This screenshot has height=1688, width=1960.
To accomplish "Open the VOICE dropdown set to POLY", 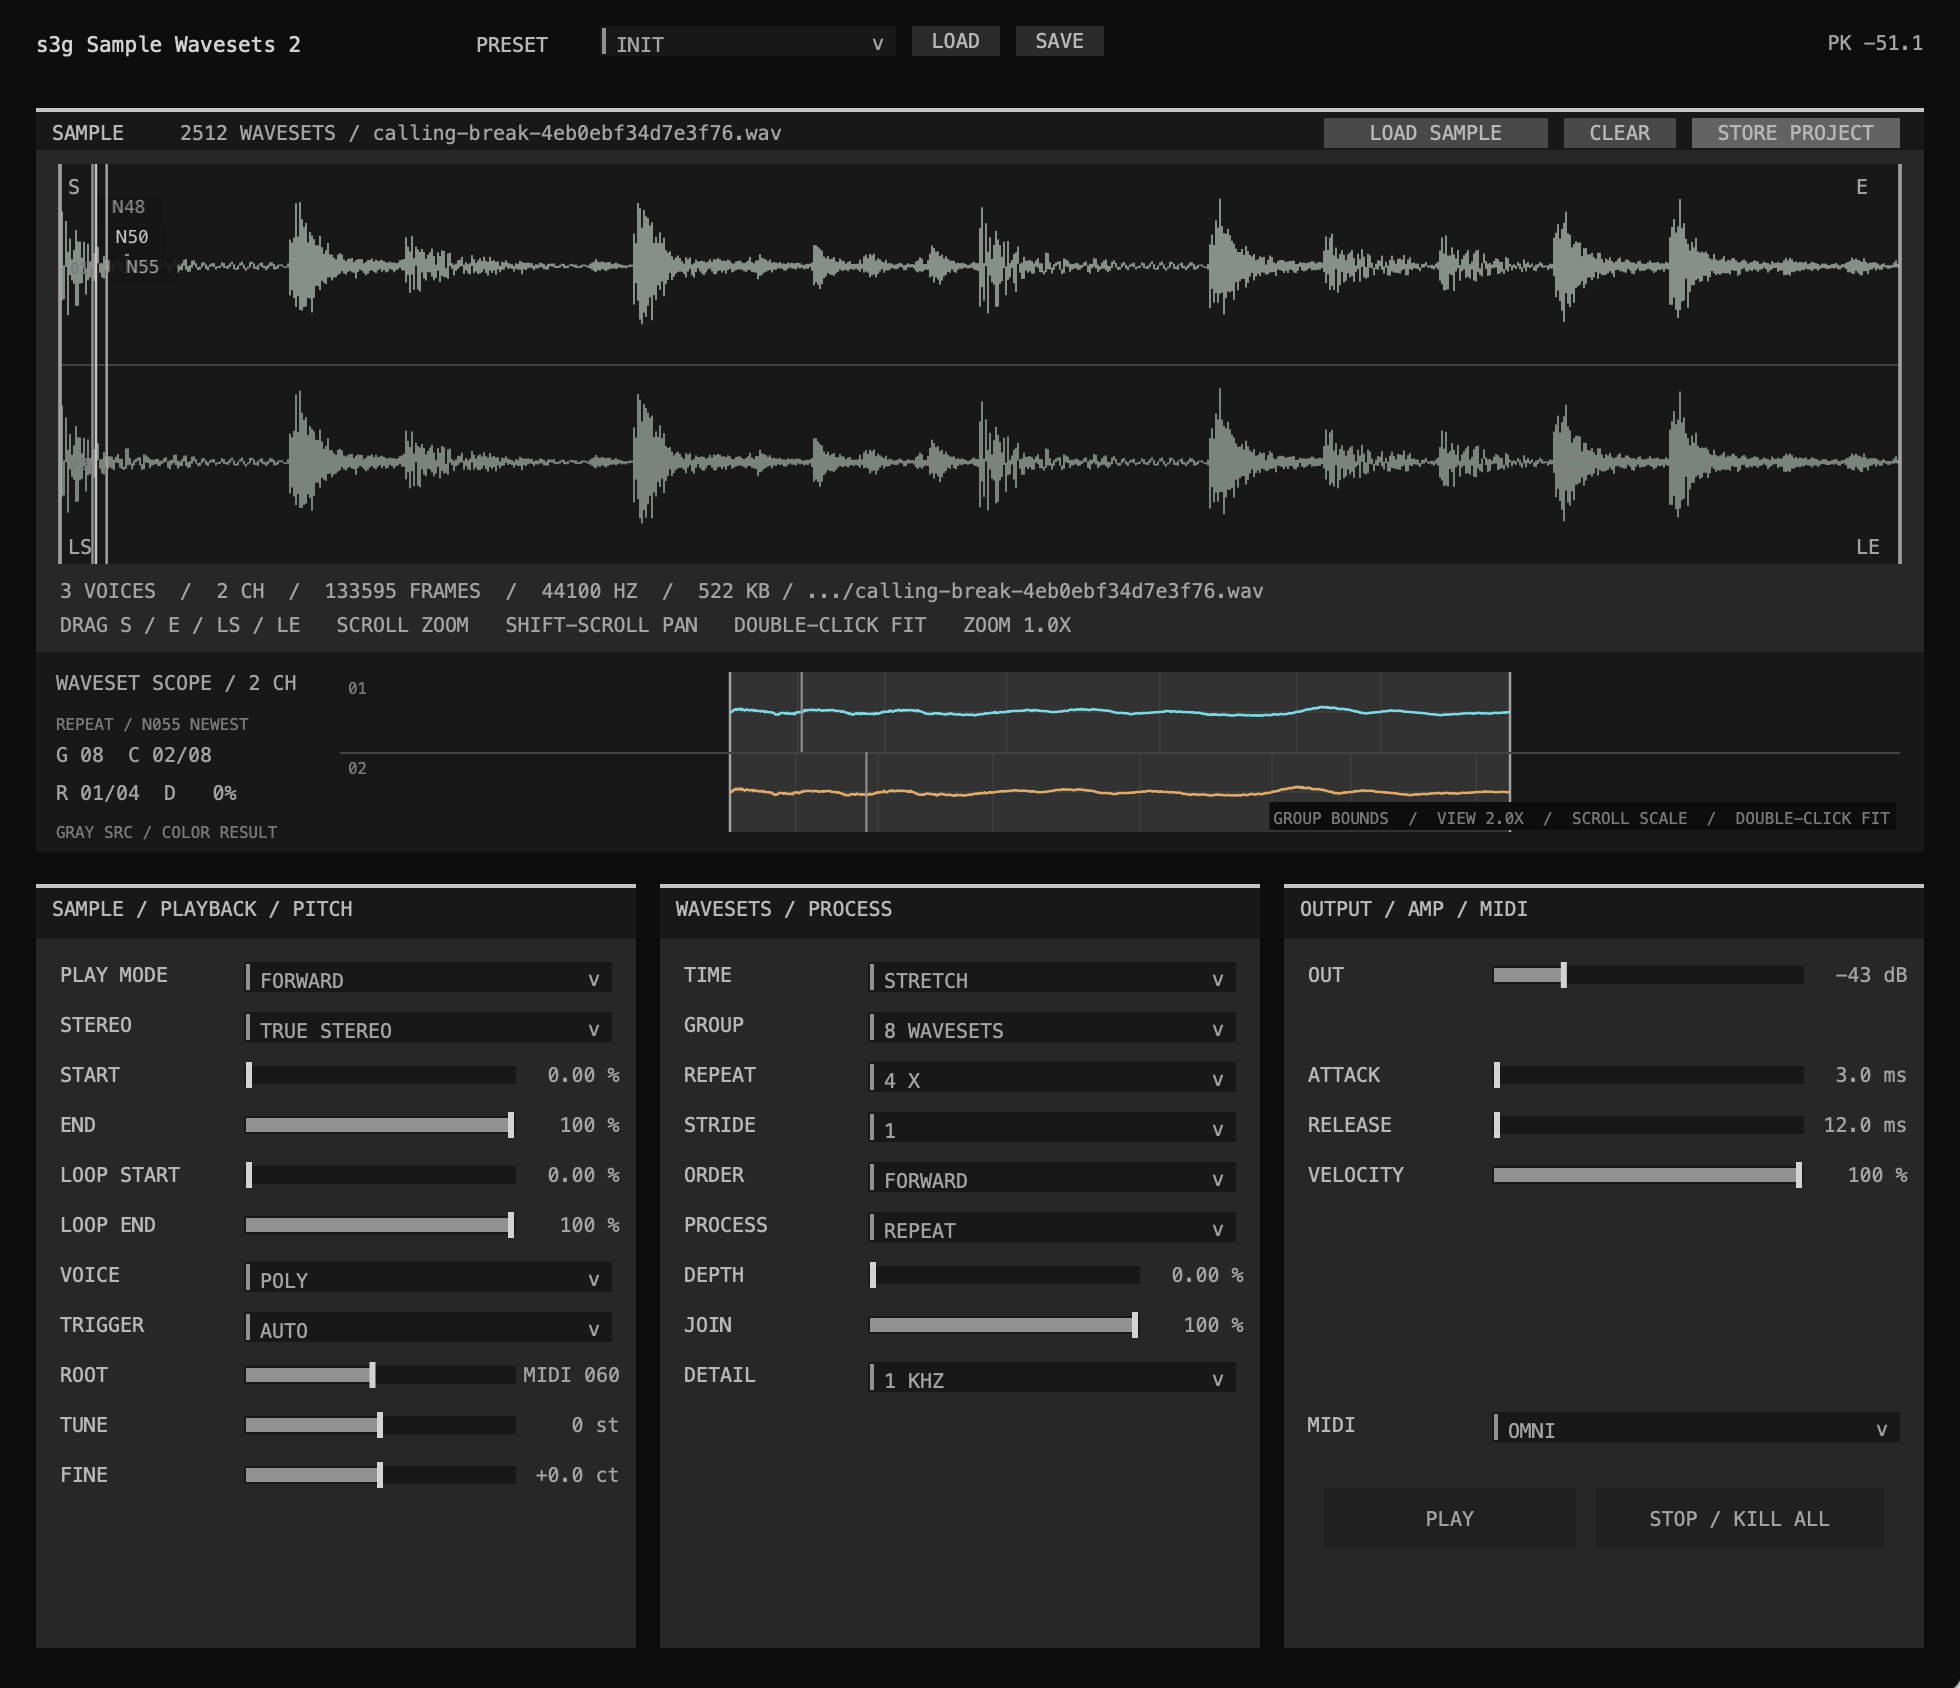I will coord(428,1279).
